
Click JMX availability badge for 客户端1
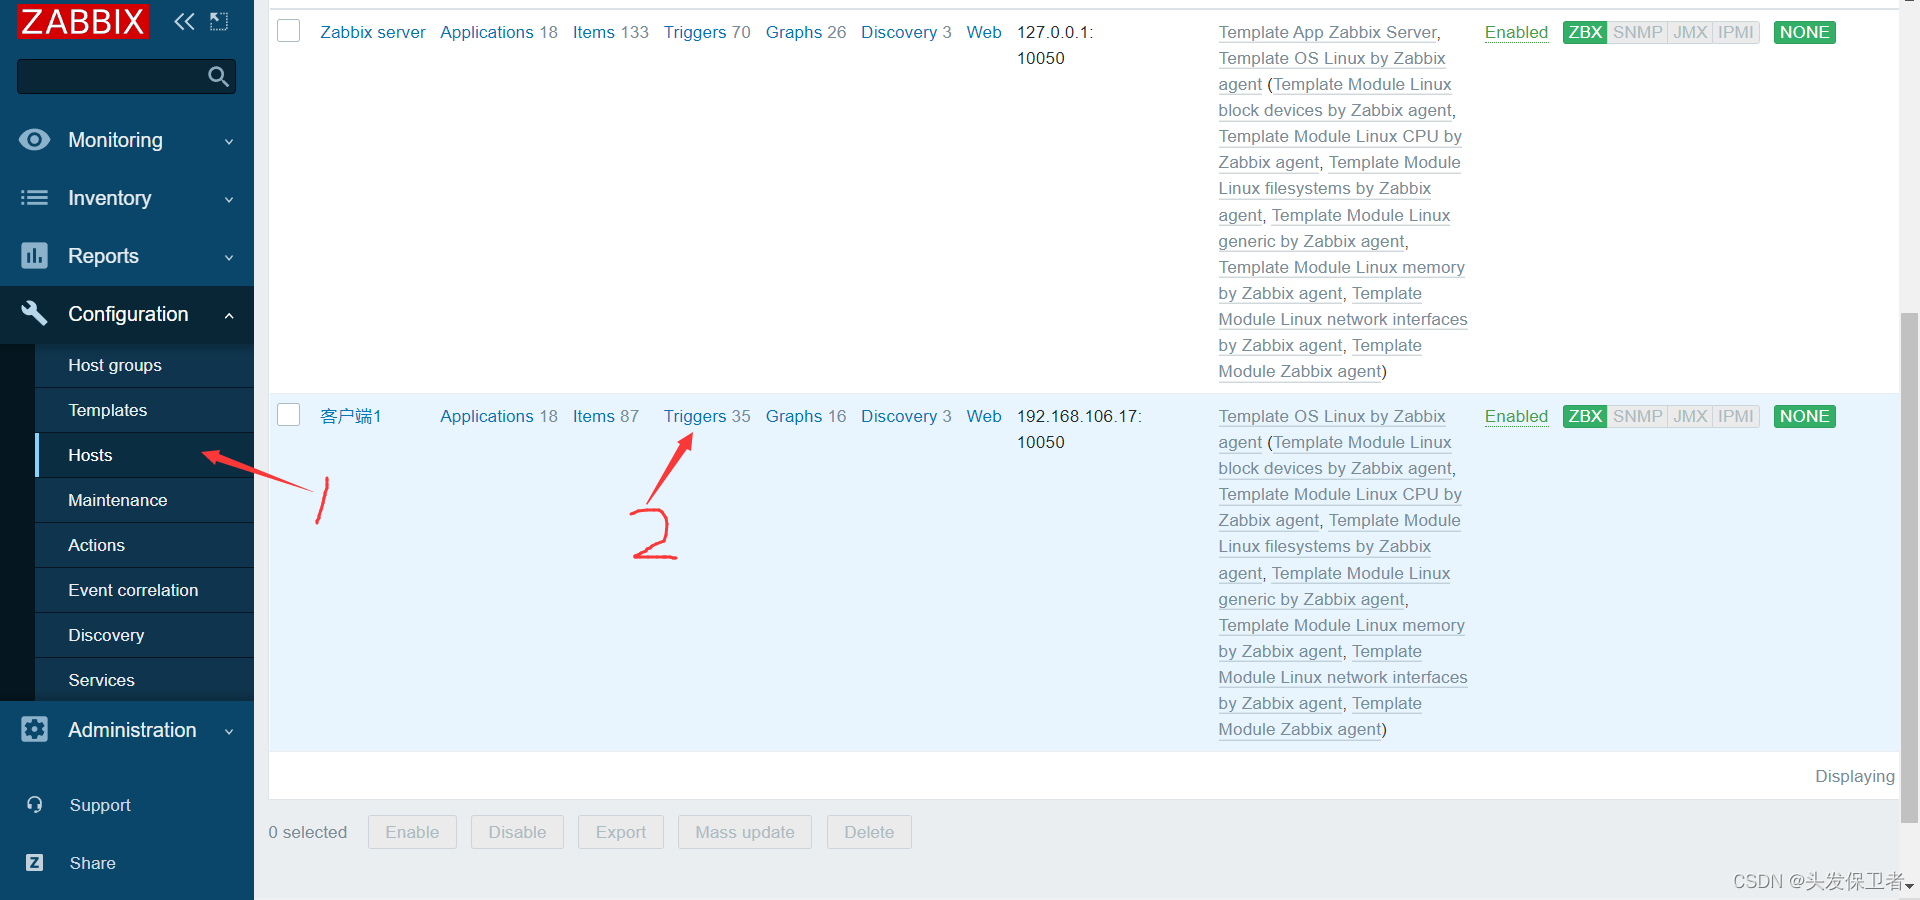tap(1690, 416)
